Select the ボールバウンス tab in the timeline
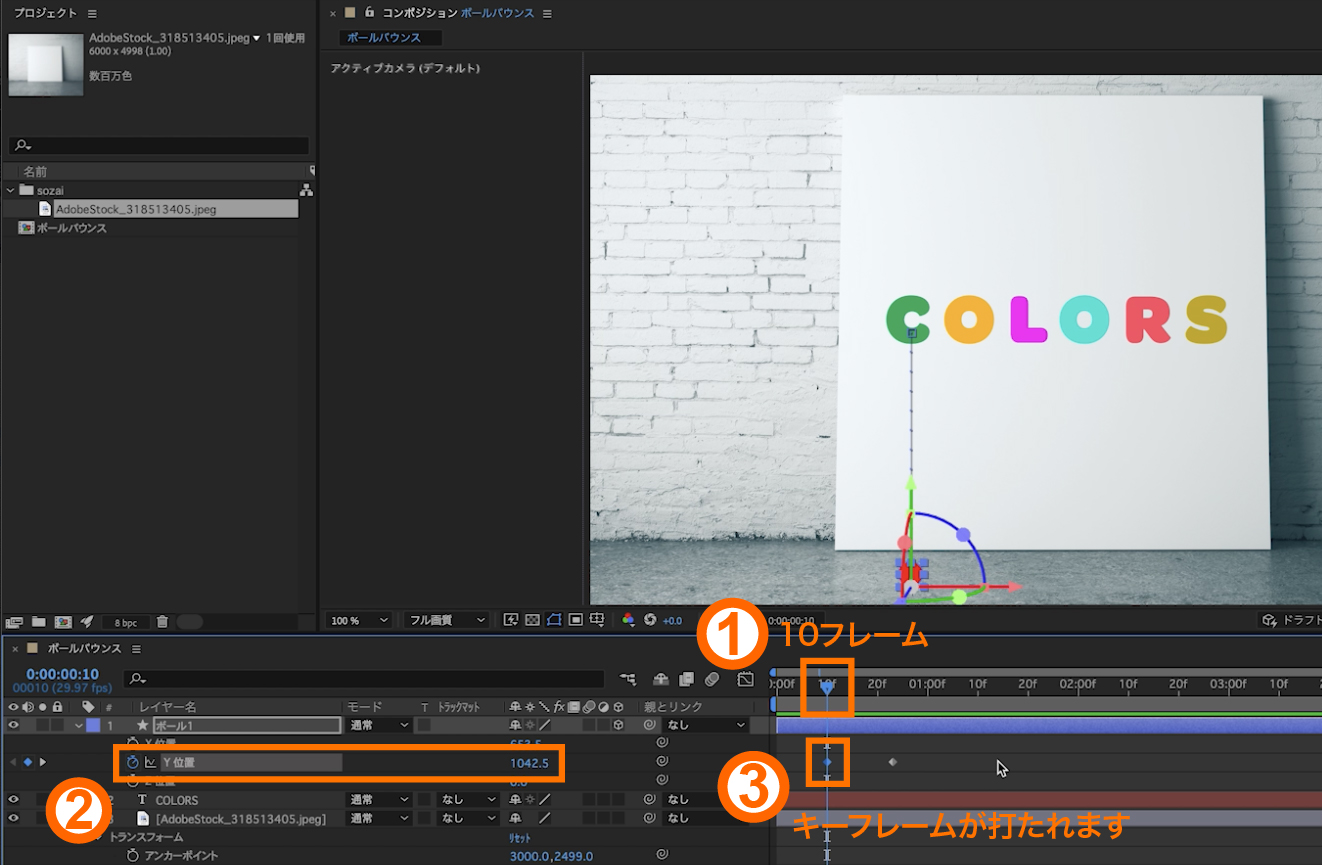 (84, 649)
